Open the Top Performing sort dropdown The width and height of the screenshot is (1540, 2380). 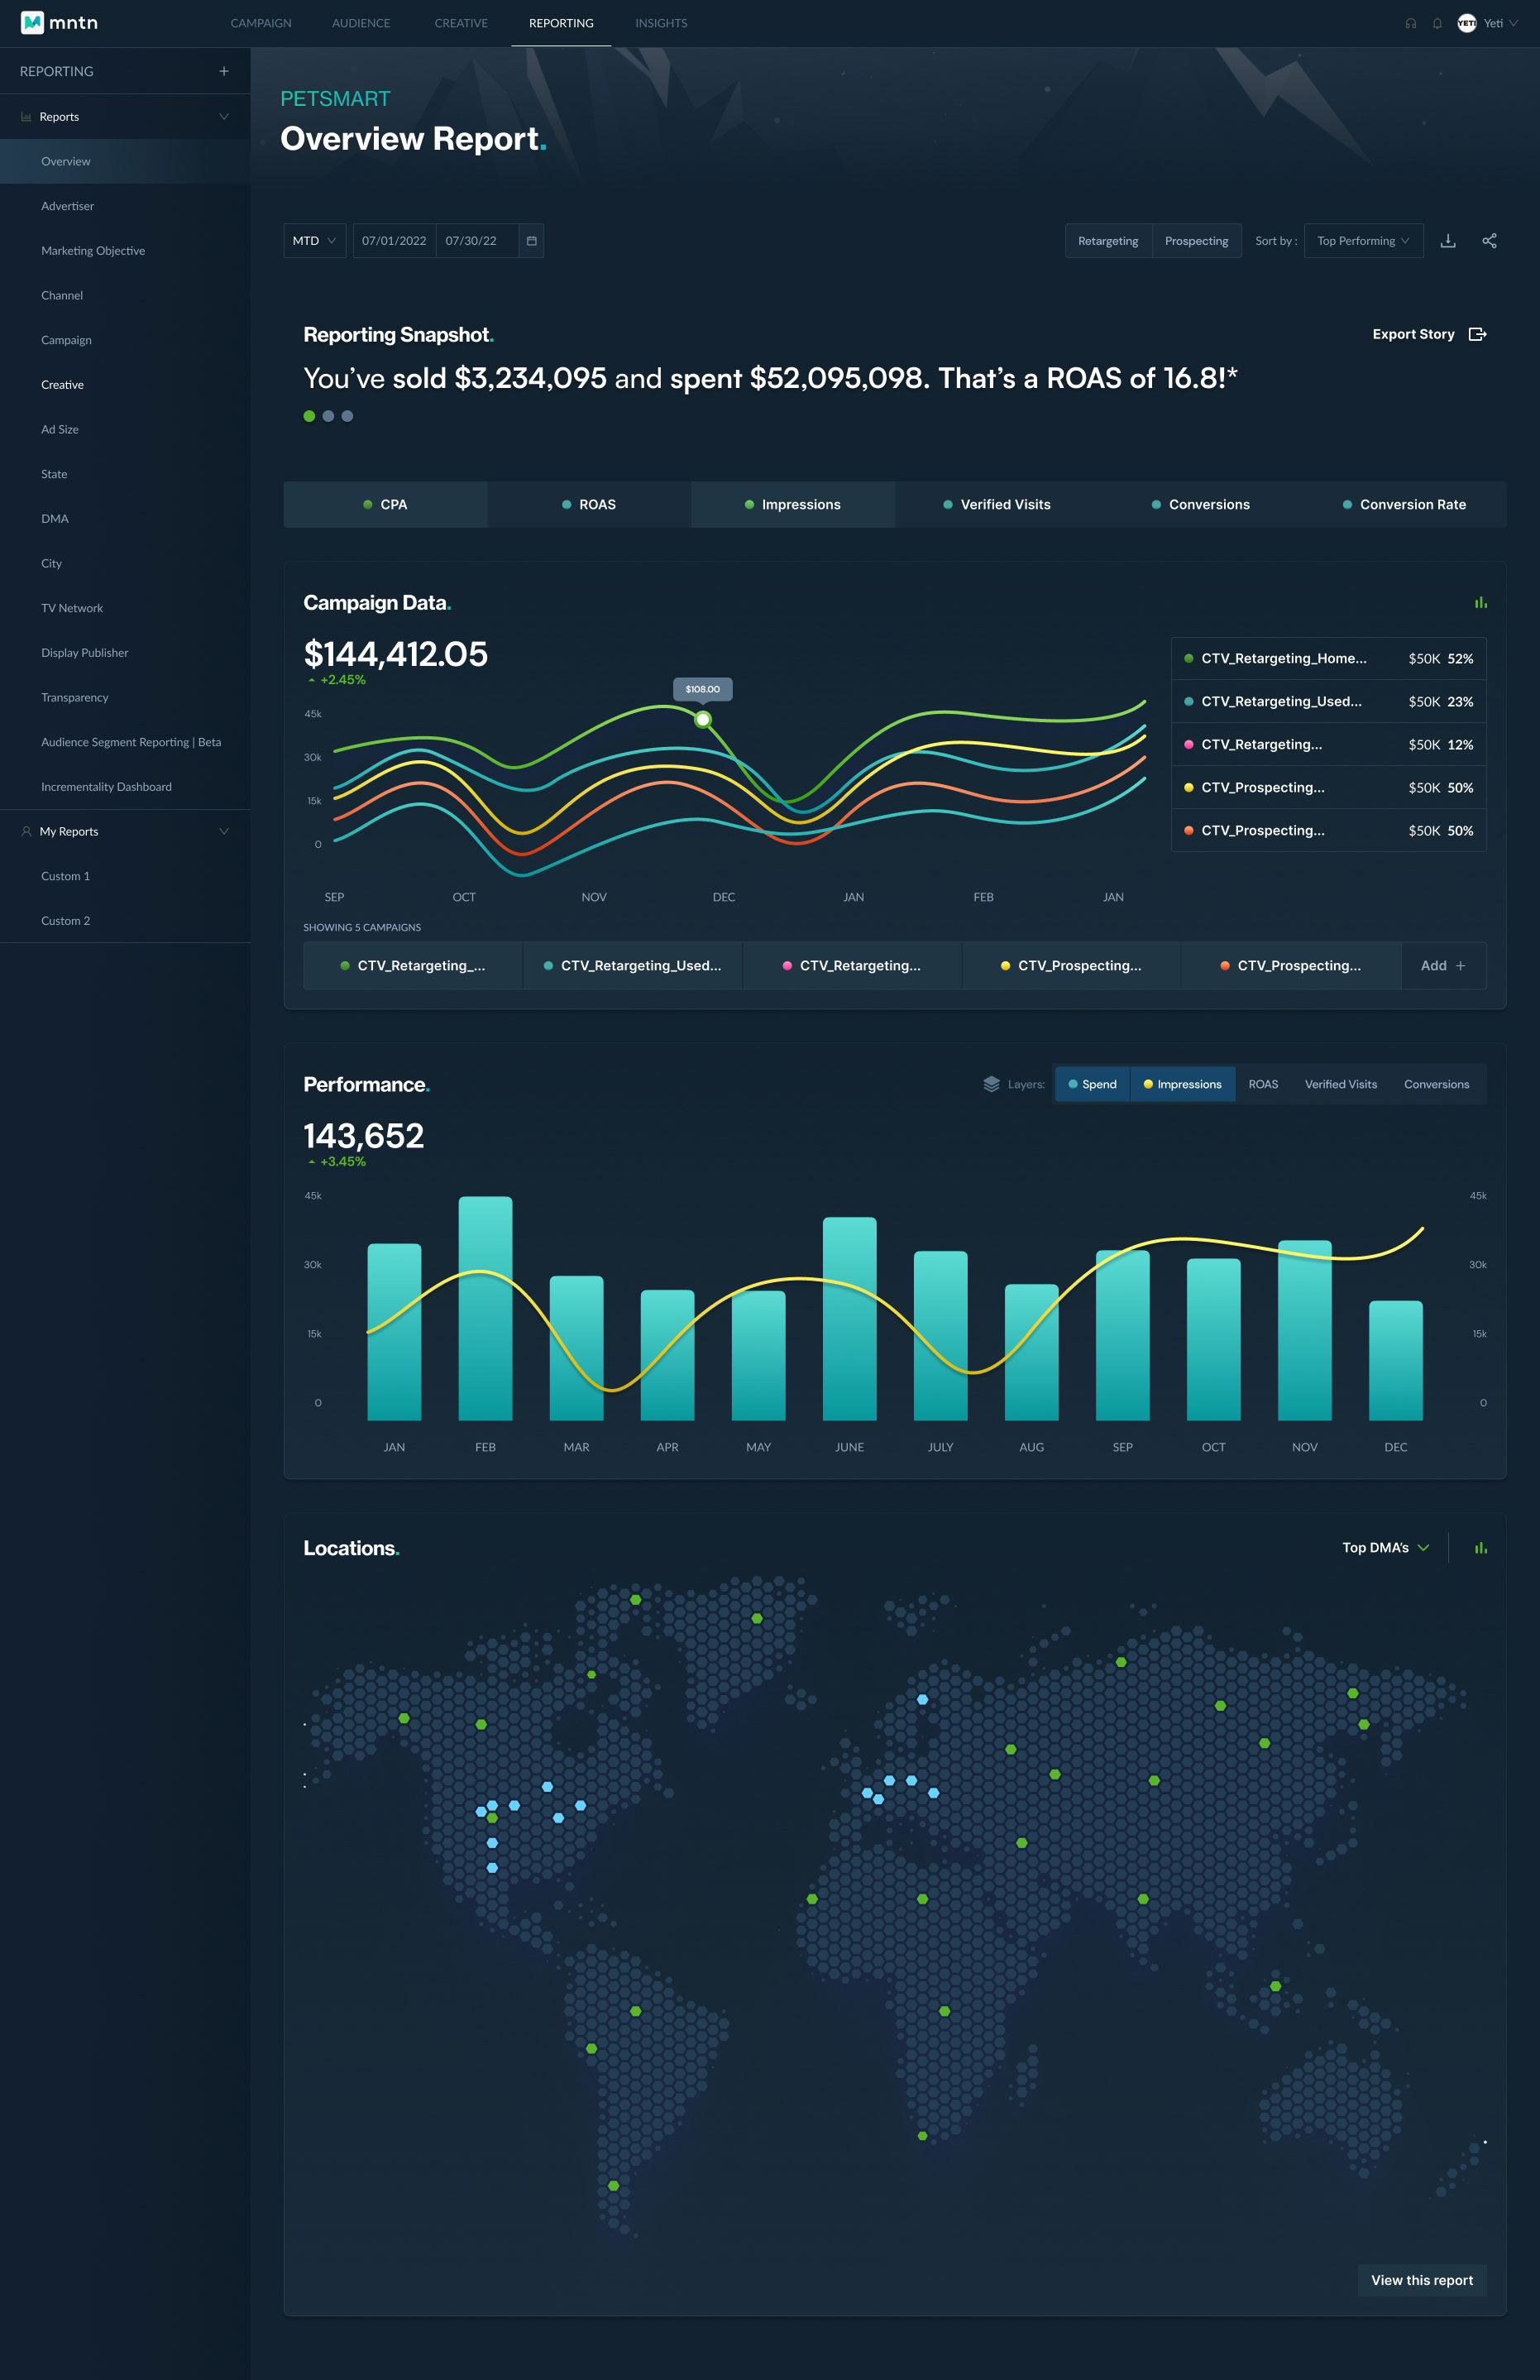[x=1362, y=241]
